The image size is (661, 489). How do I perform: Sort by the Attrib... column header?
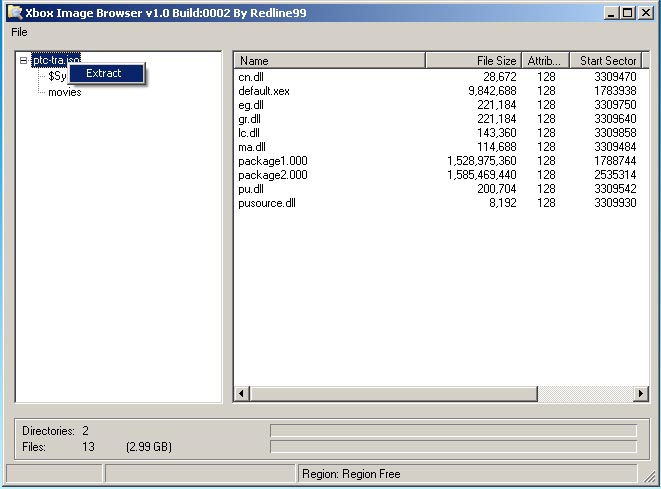point(545,61)
